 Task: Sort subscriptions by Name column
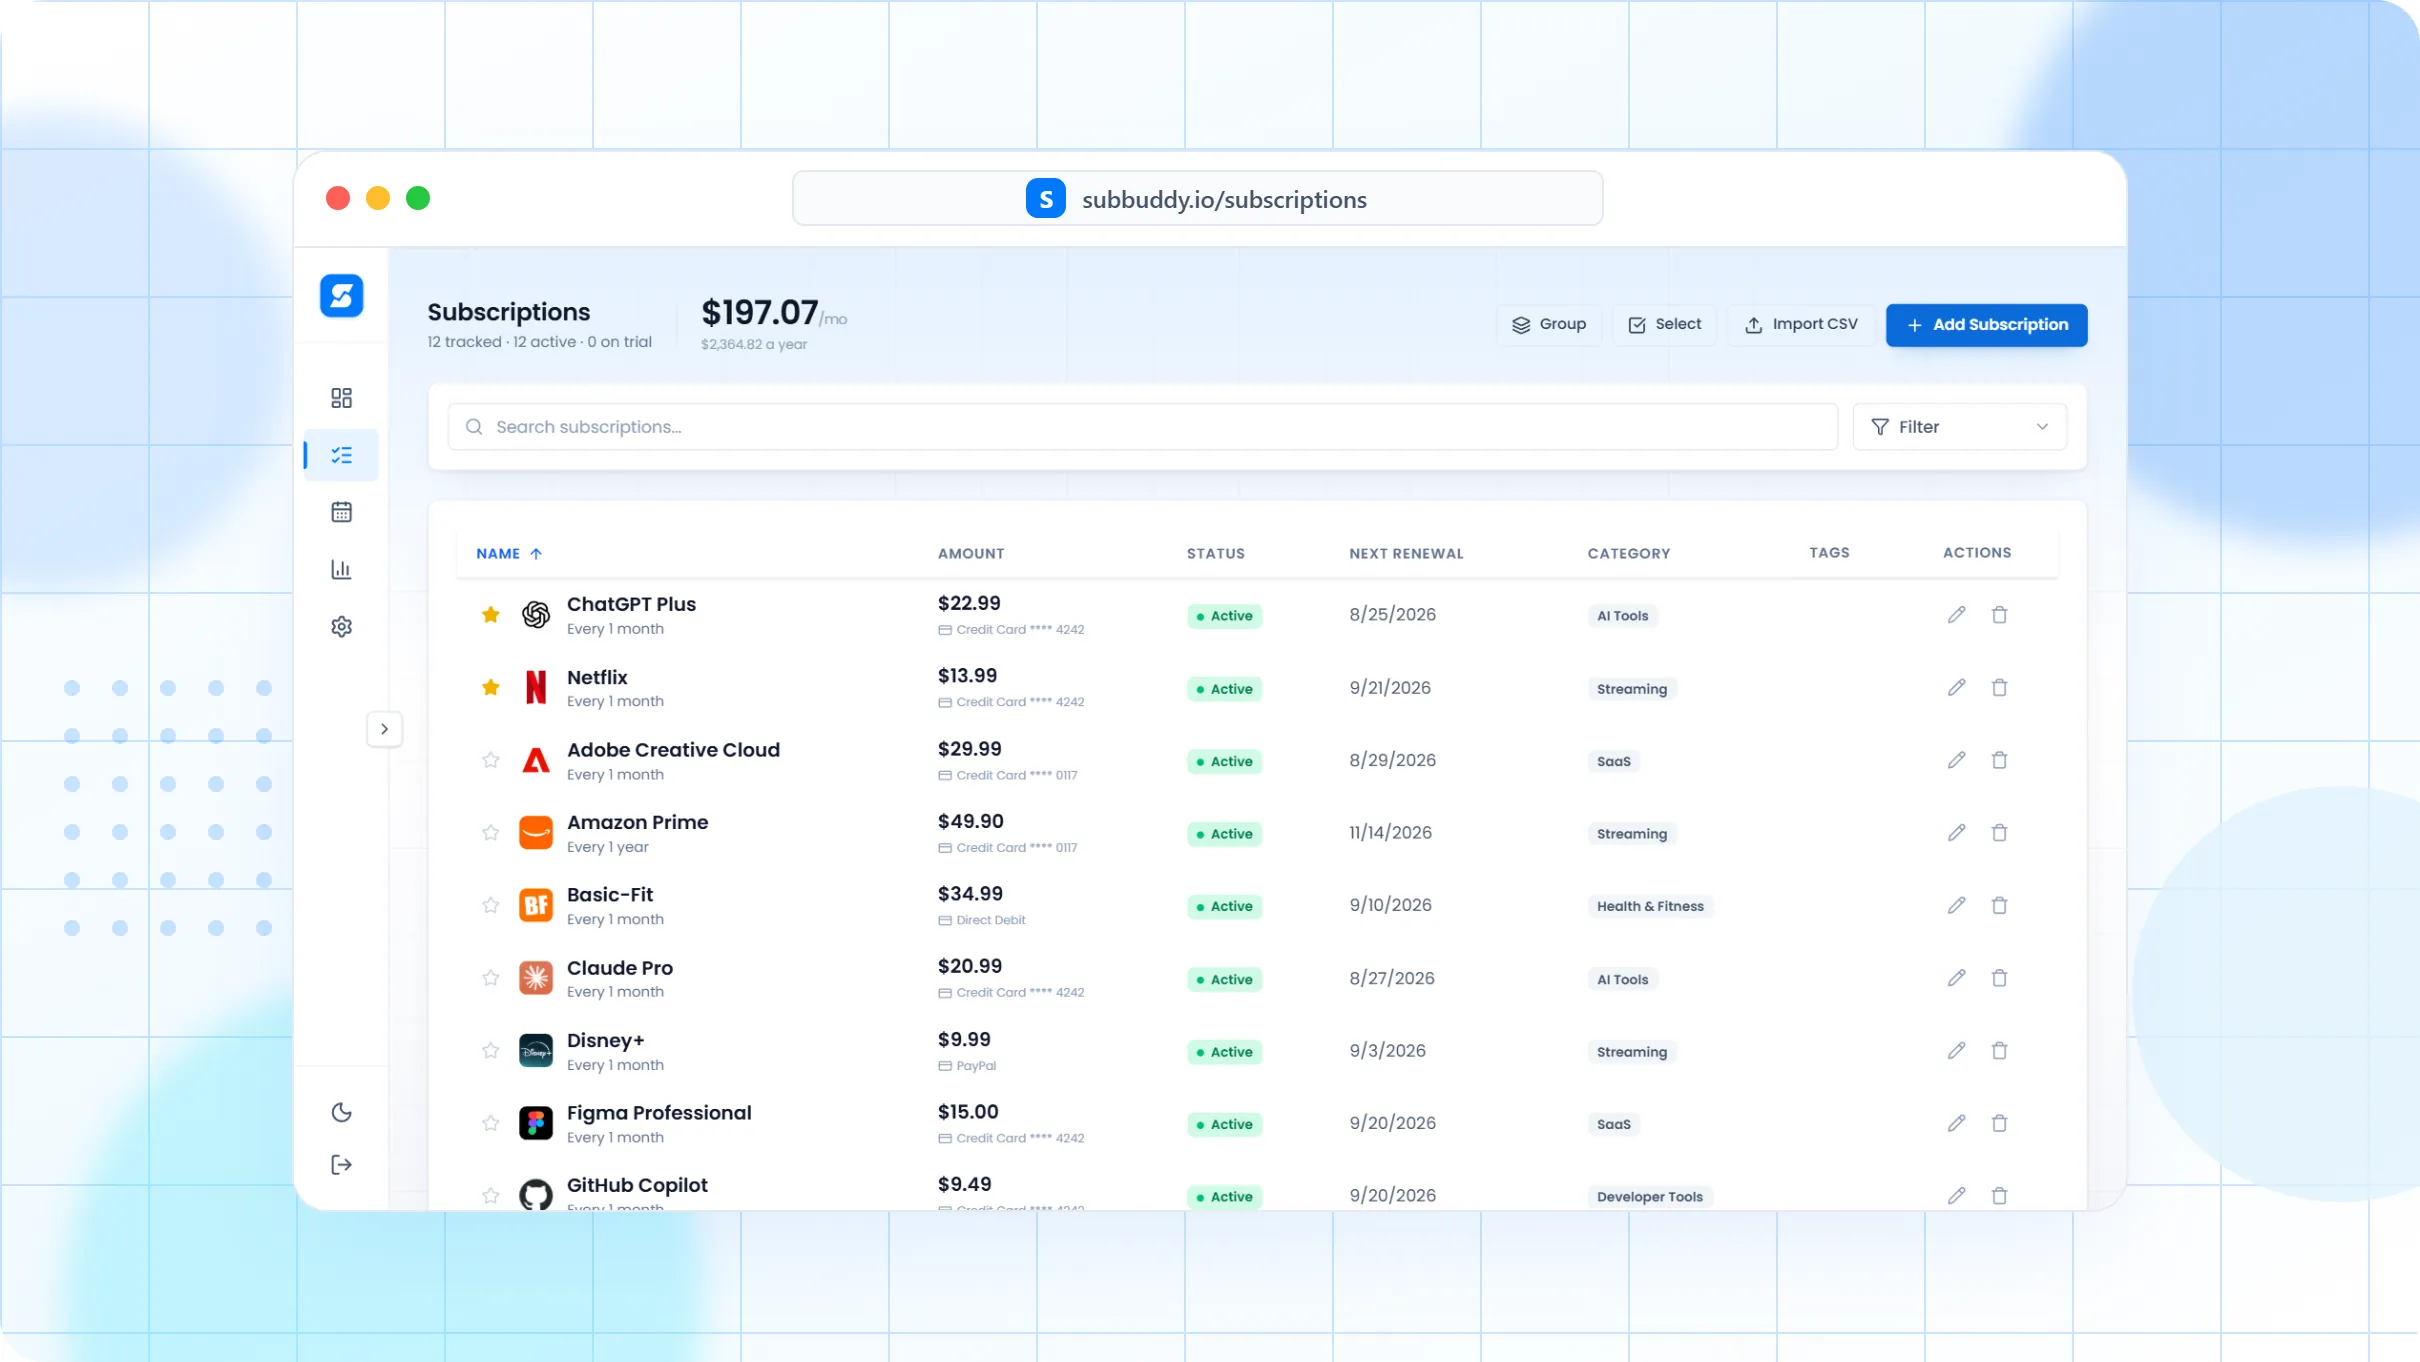coord(508,554)
